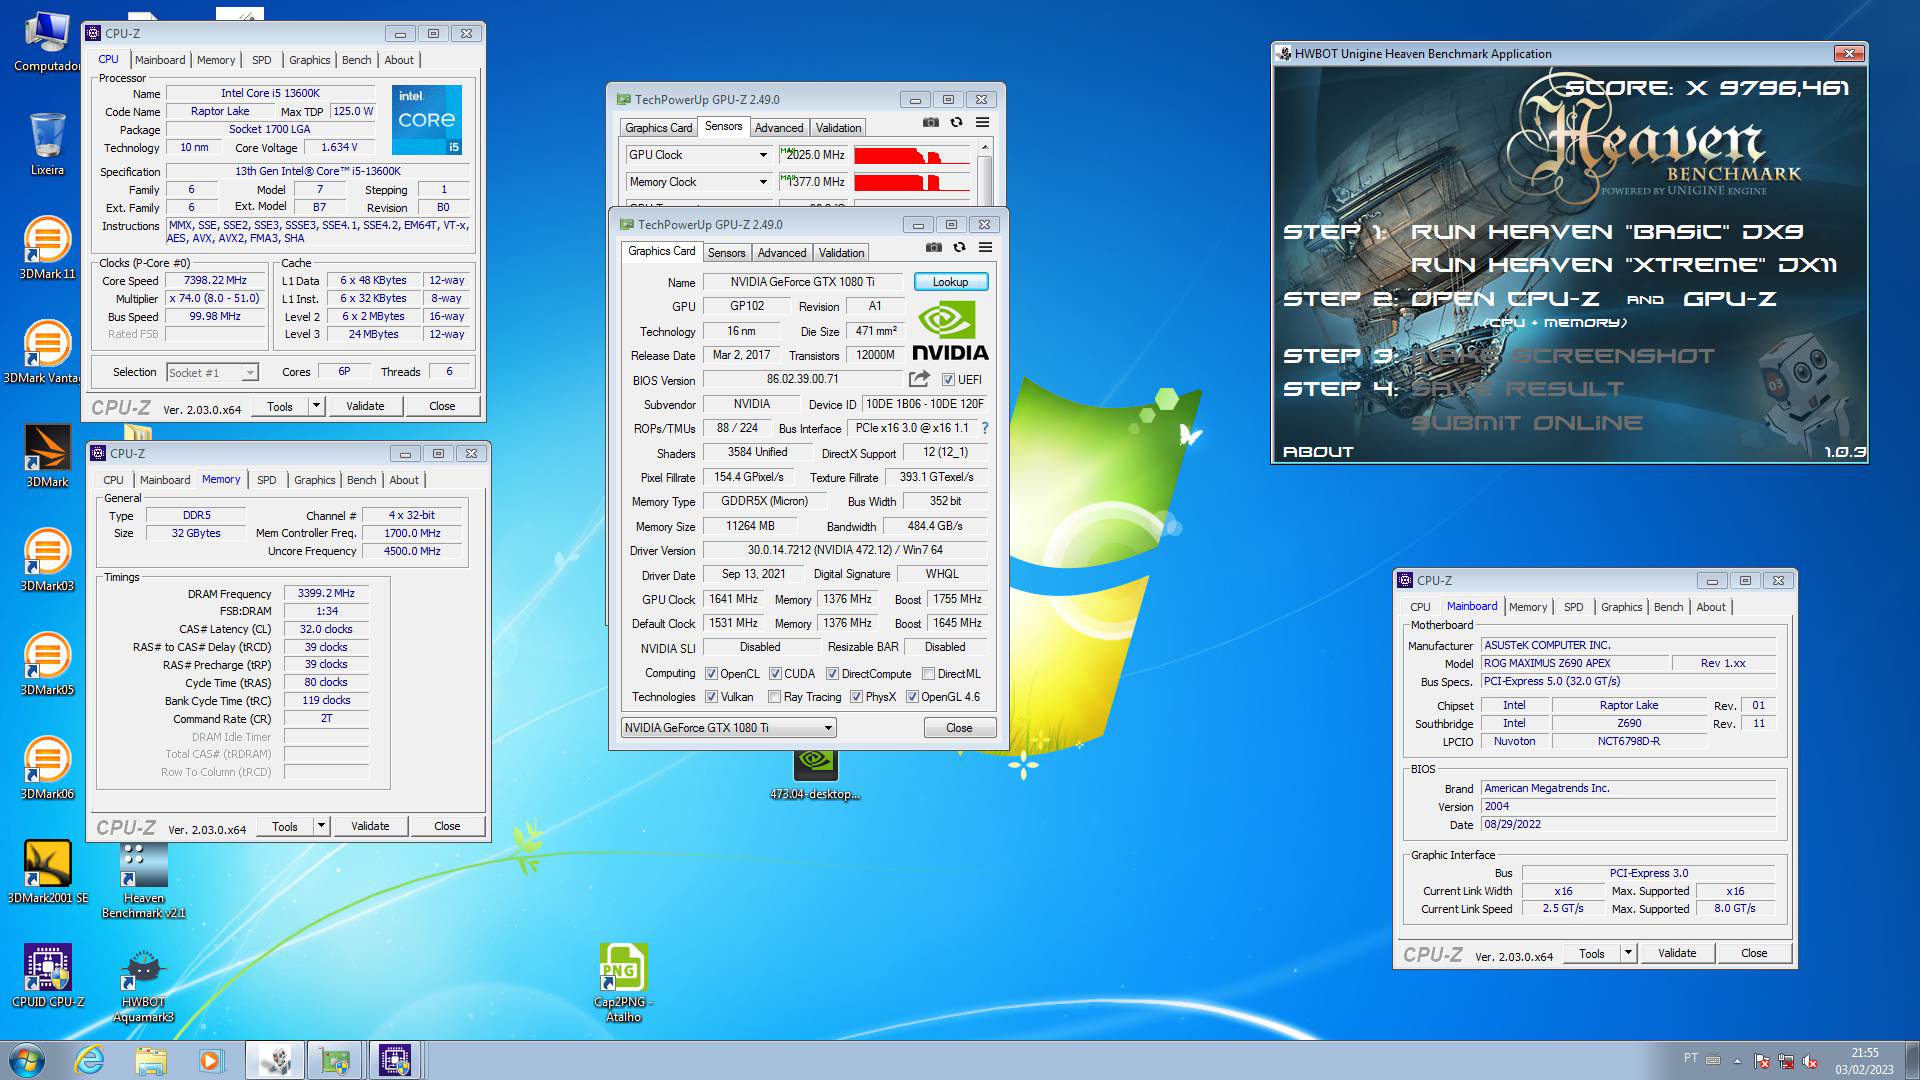
Task: Click the Lookup button in GPU-Z
Action: click(x=951, y=282)
